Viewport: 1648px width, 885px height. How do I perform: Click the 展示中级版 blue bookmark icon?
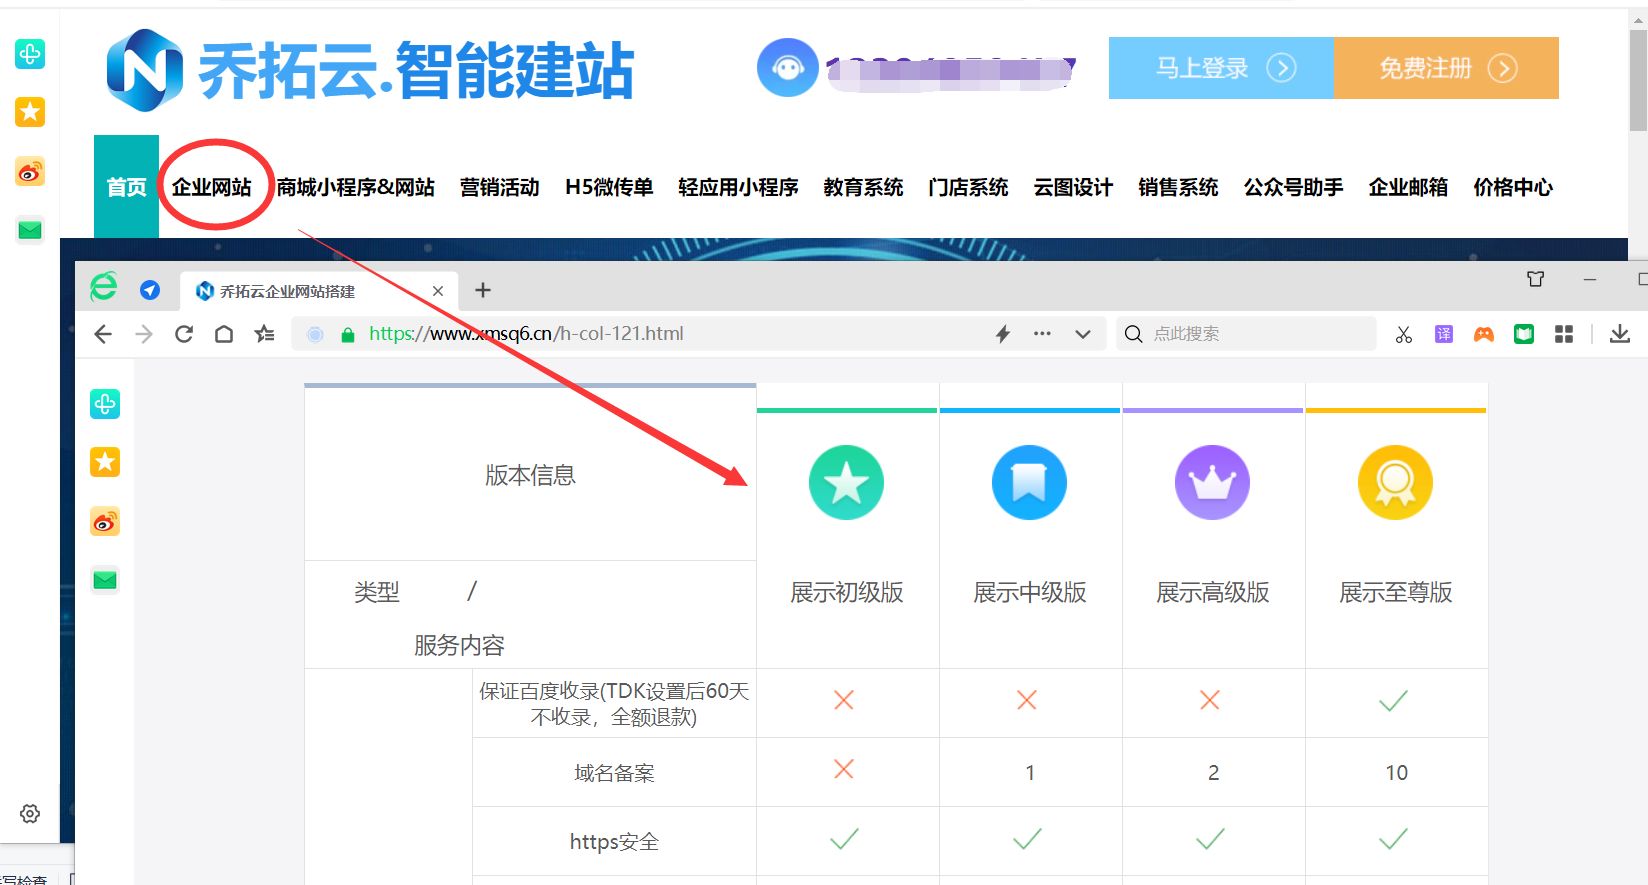pyautogui.click(x=1029, y=483)
